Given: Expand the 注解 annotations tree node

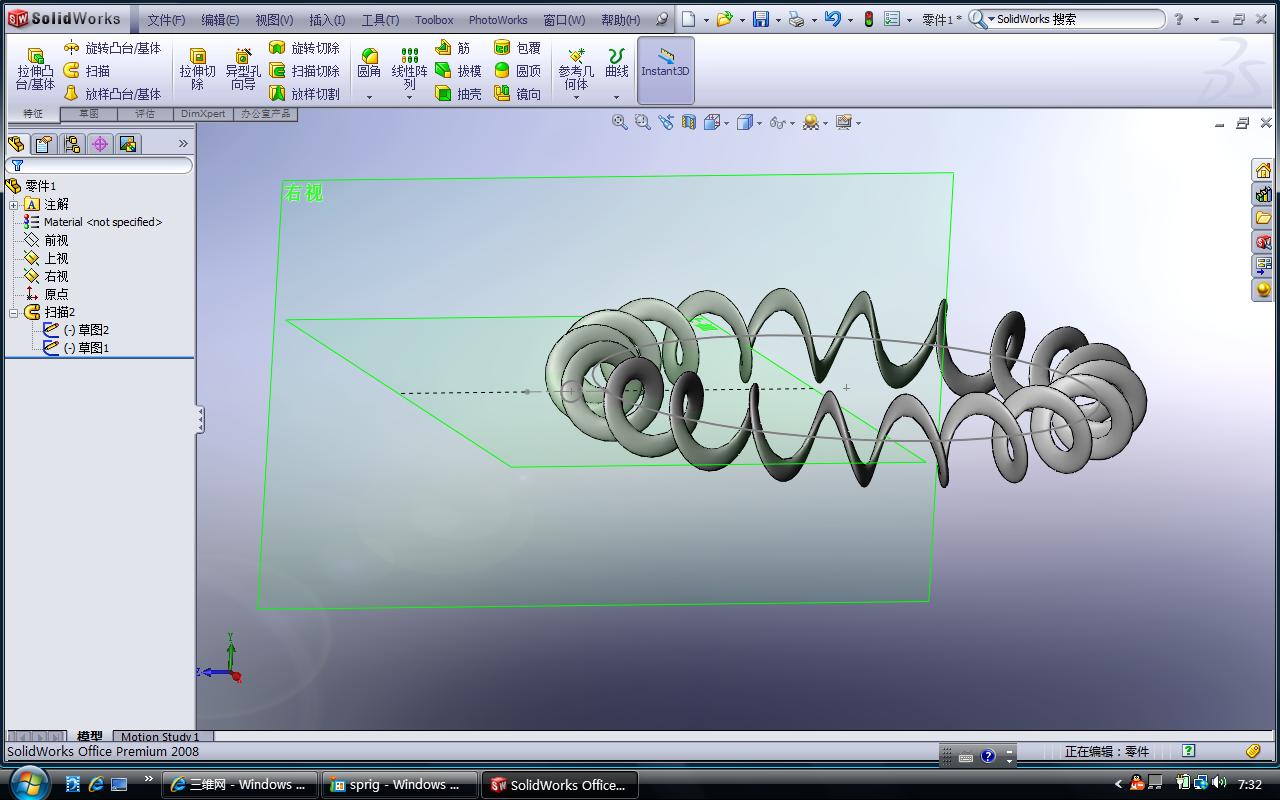Looking at the screenshot, I should [x=14, y=205].
